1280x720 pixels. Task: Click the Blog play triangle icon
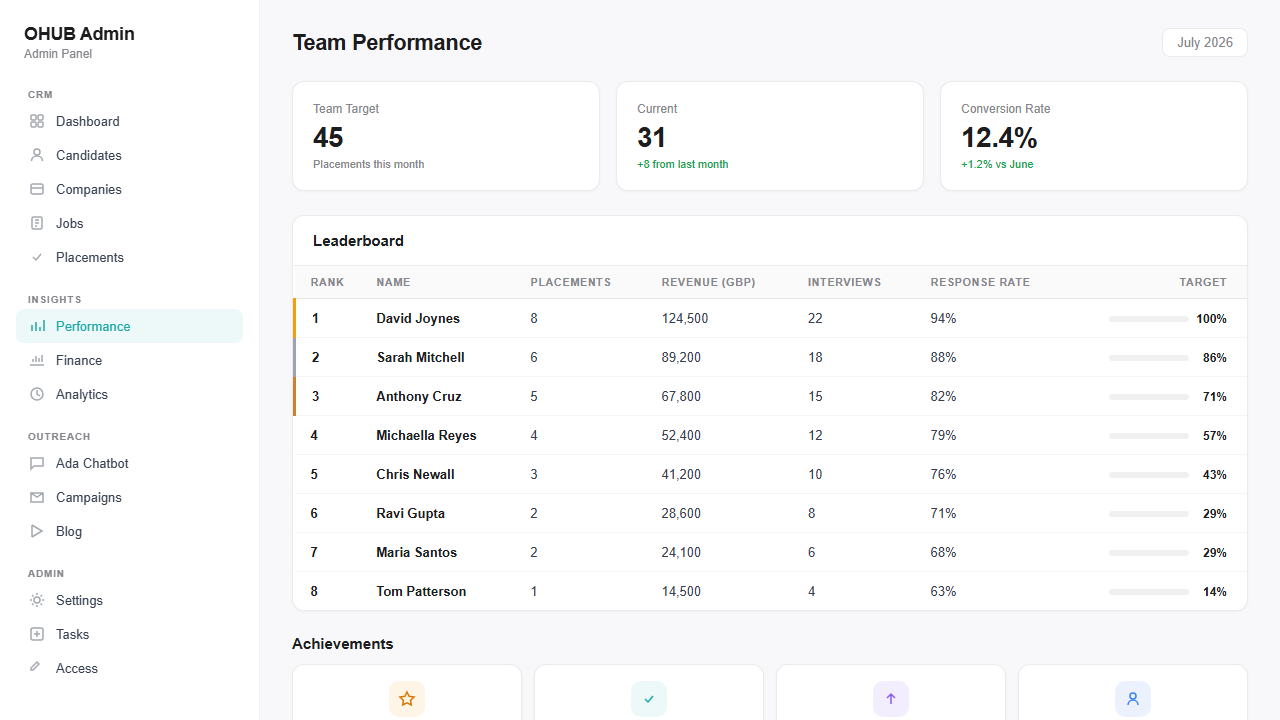[37, 531]
